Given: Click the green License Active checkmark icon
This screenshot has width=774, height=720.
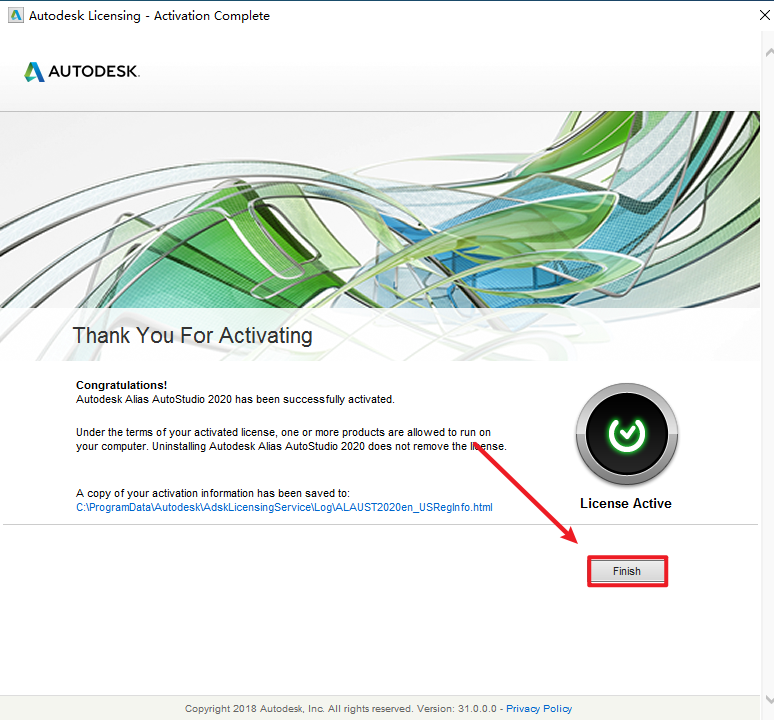Looking at the screenshot, I should click(x=626, y=434).
